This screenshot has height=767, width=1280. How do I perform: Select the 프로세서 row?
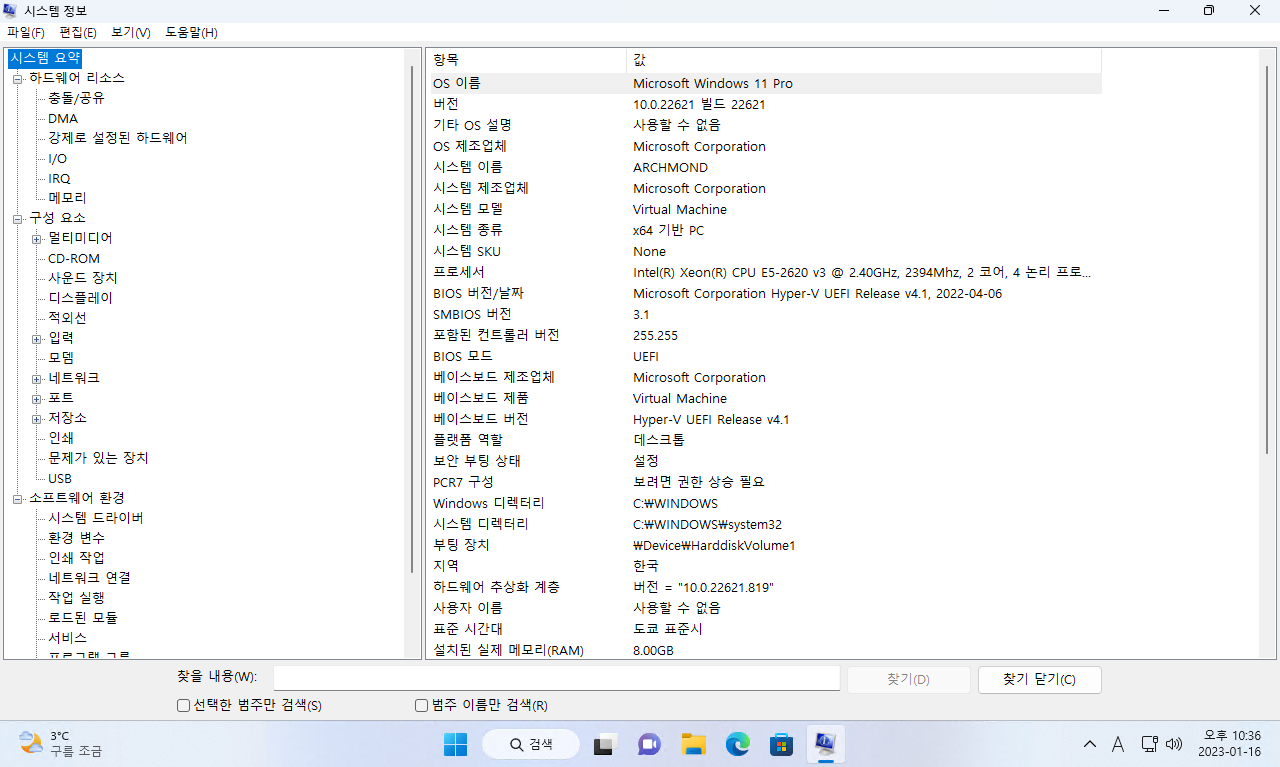pos(765,272)
